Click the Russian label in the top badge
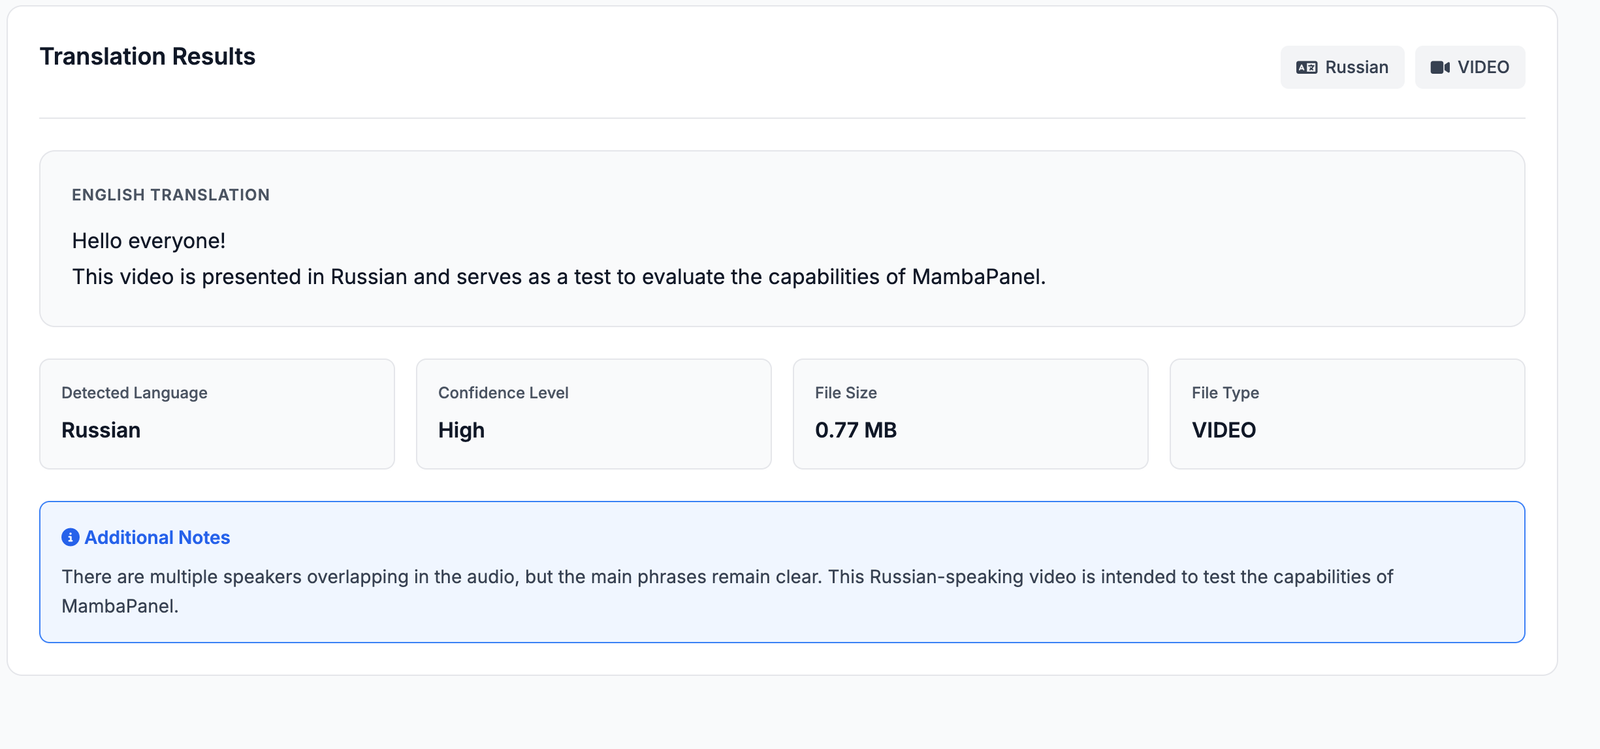1600x749 pixels. tap(1356, 67)
